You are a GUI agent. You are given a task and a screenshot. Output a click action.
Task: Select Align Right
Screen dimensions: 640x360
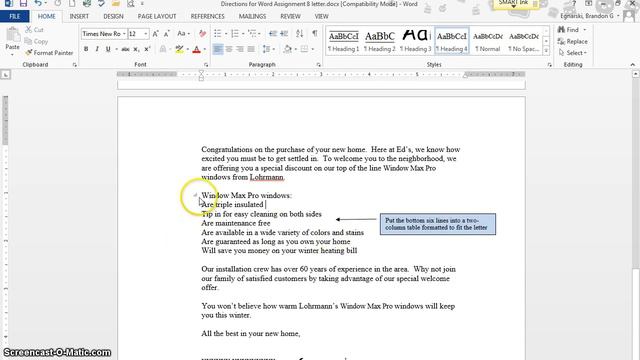tap(240, 49)
